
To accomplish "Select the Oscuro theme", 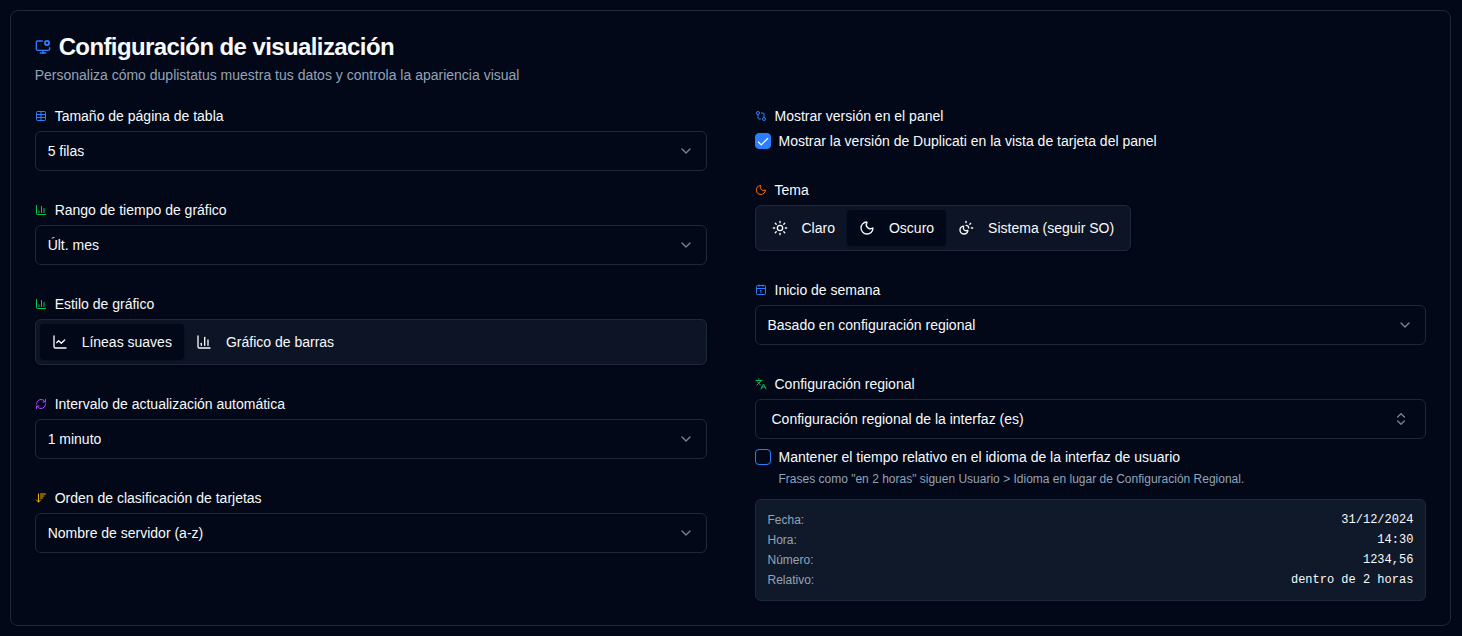I will coord(896,228).
